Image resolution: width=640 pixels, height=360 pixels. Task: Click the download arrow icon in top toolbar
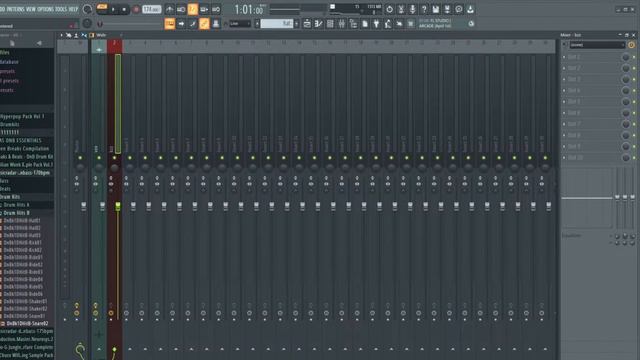(470, 9)
